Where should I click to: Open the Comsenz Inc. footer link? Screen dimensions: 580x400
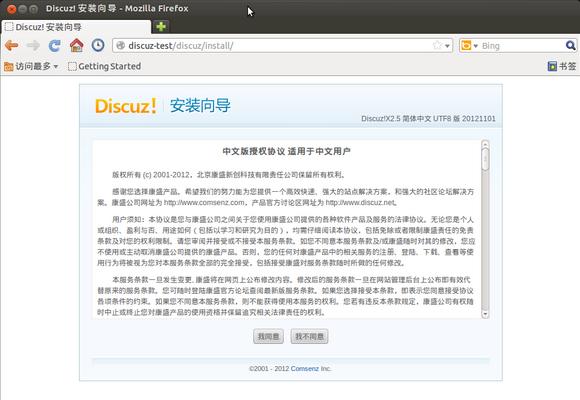304,369
